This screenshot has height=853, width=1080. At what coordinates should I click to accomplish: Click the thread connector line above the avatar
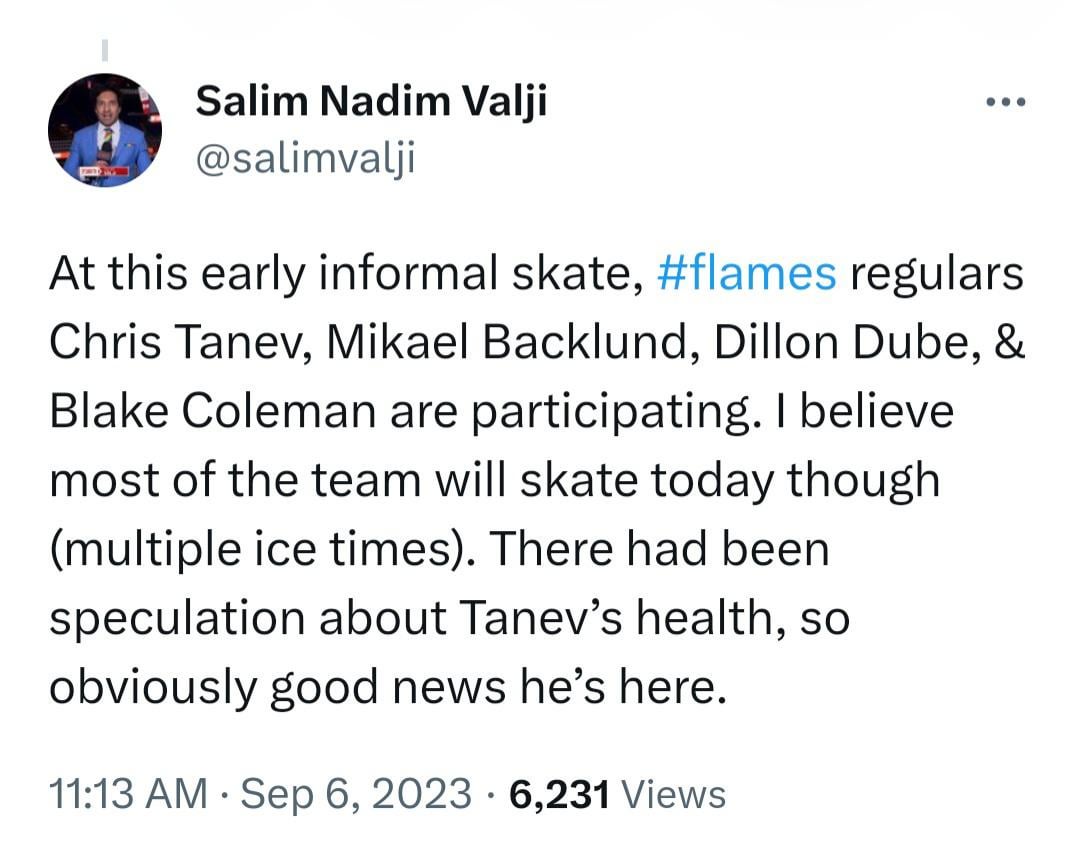pos(106,49)
